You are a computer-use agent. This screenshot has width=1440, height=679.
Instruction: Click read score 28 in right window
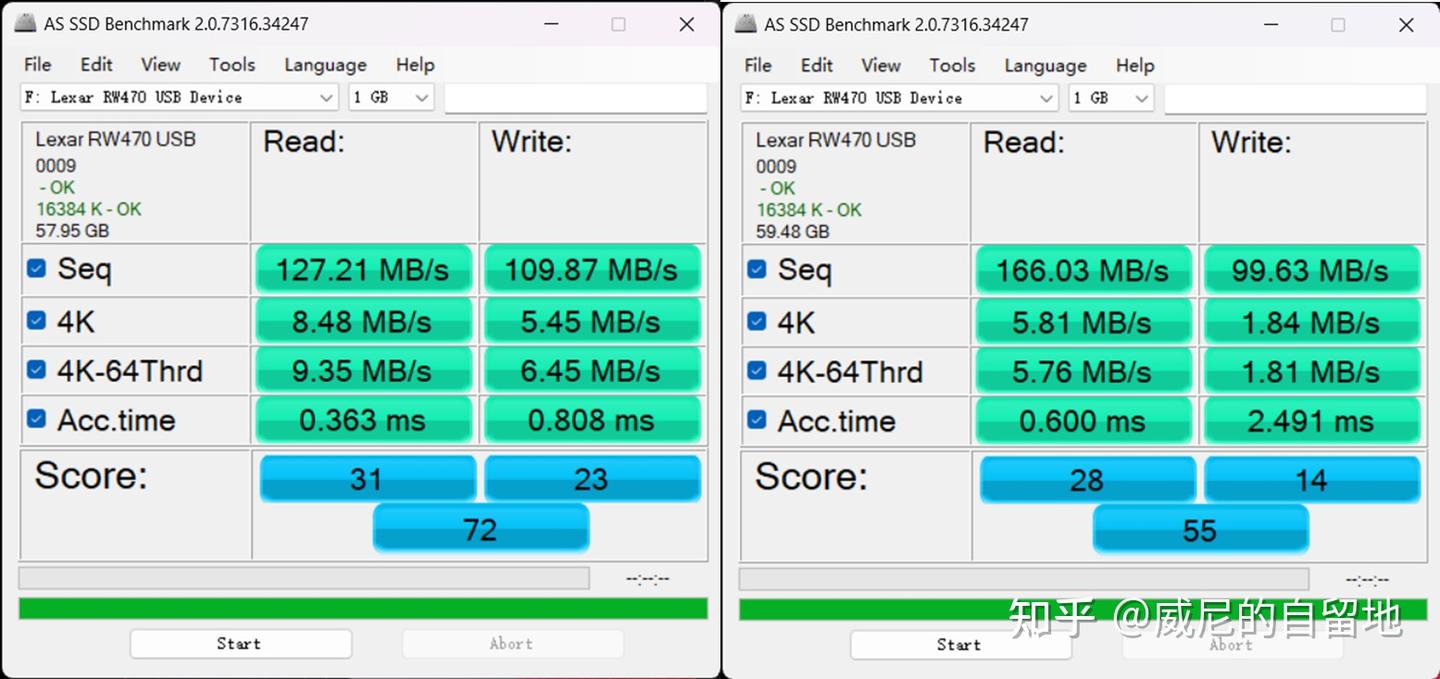pos(1087,479)
